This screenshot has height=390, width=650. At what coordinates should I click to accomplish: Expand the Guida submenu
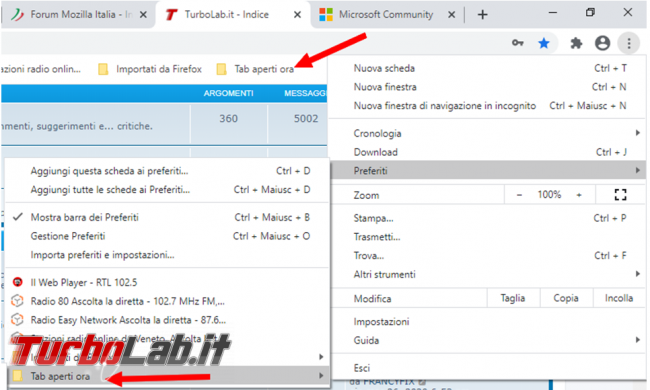click(488, 341)
